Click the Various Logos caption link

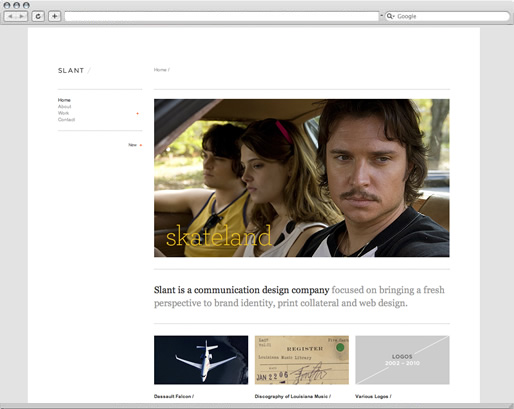pos(373,396)
